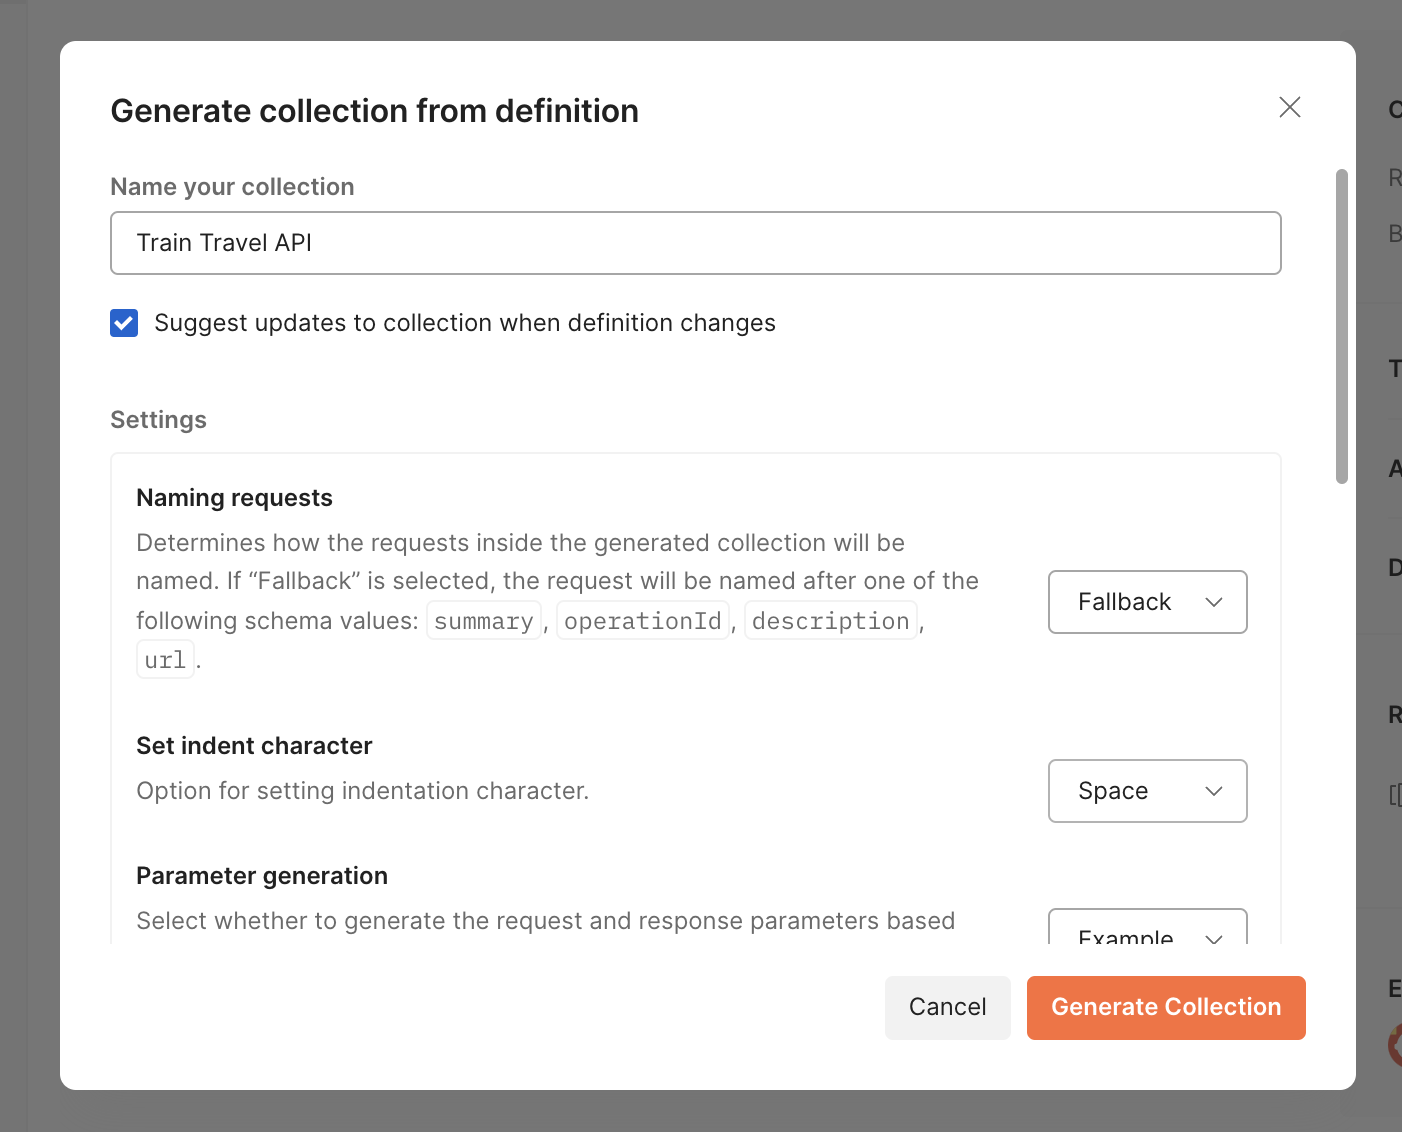Open the Set indent character dropdown
Viewport: 1402px width, 1132px height.
[1147, 791]
